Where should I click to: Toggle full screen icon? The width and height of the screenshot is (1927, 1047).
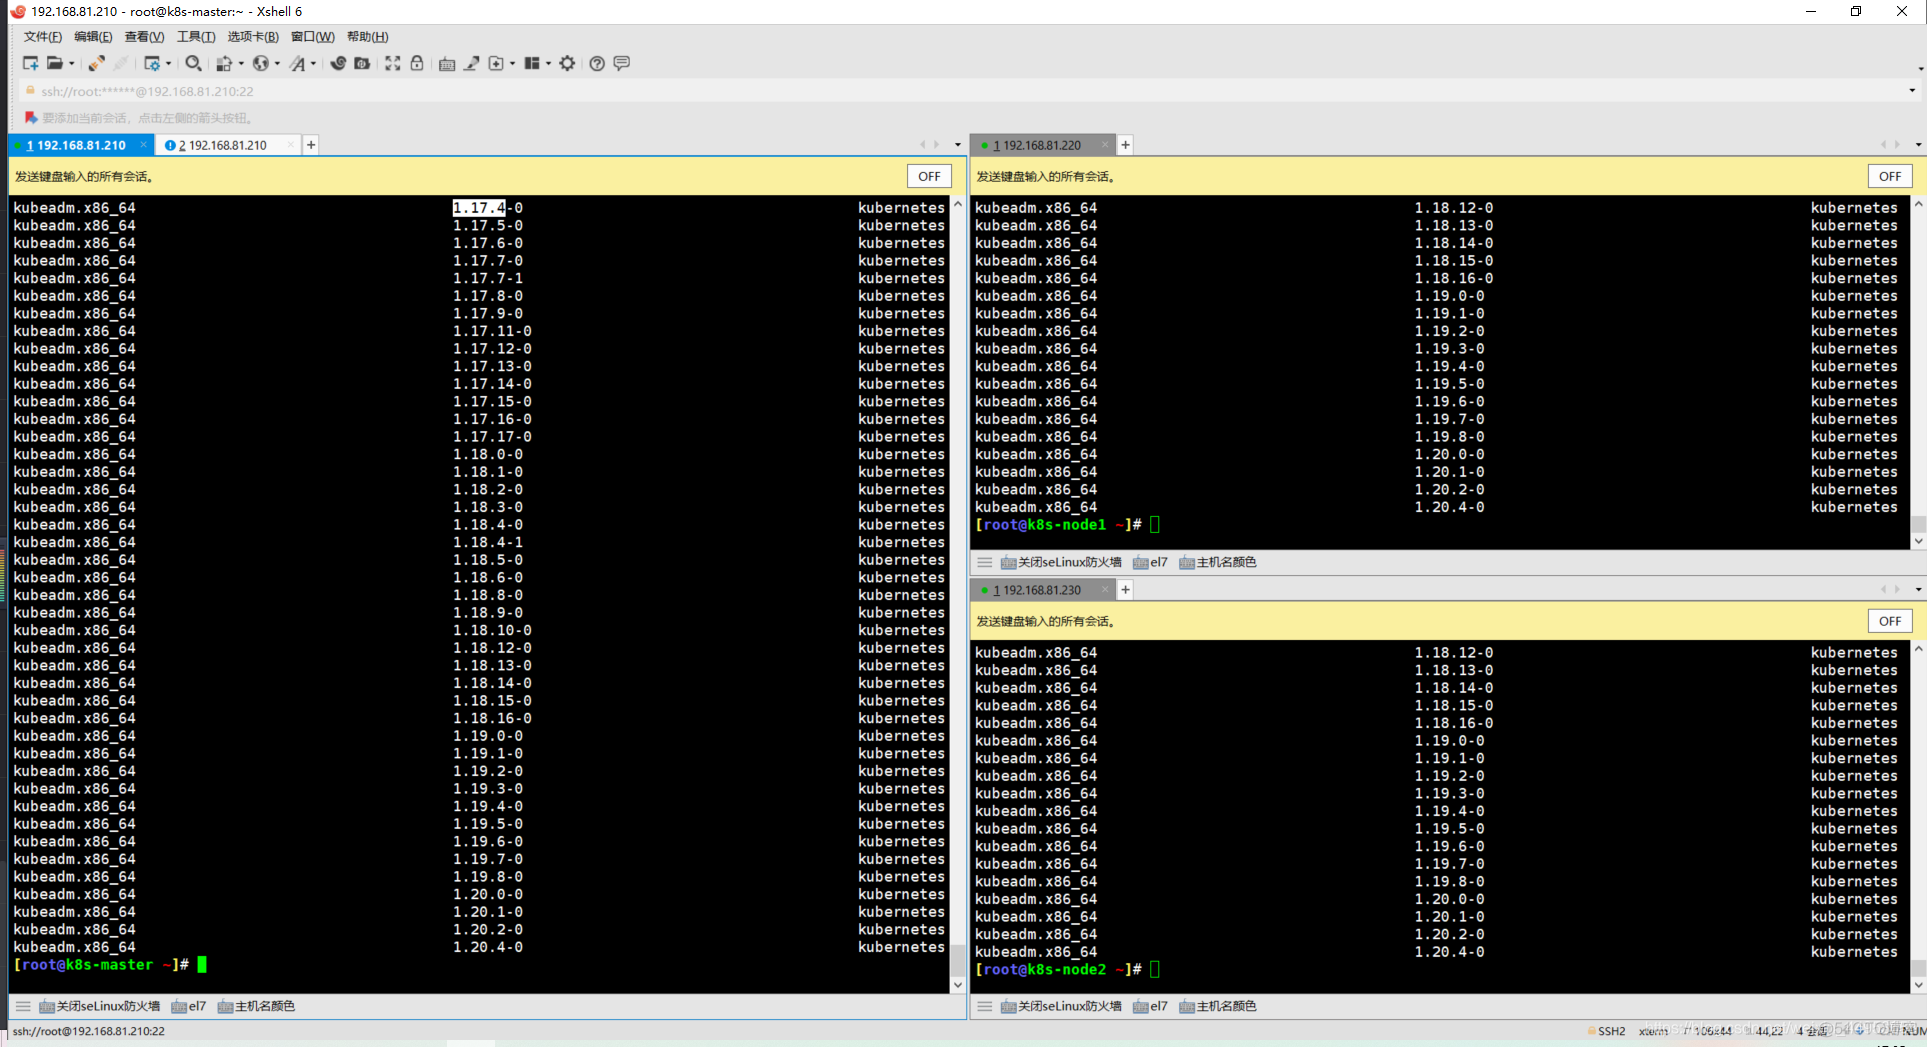pos(393,63)
